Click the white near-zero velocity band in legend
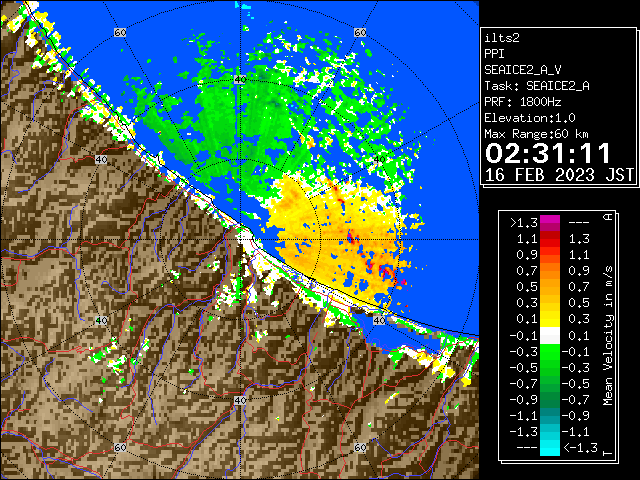Viewport: 640px width, 480px height. (x=550, y=335)
